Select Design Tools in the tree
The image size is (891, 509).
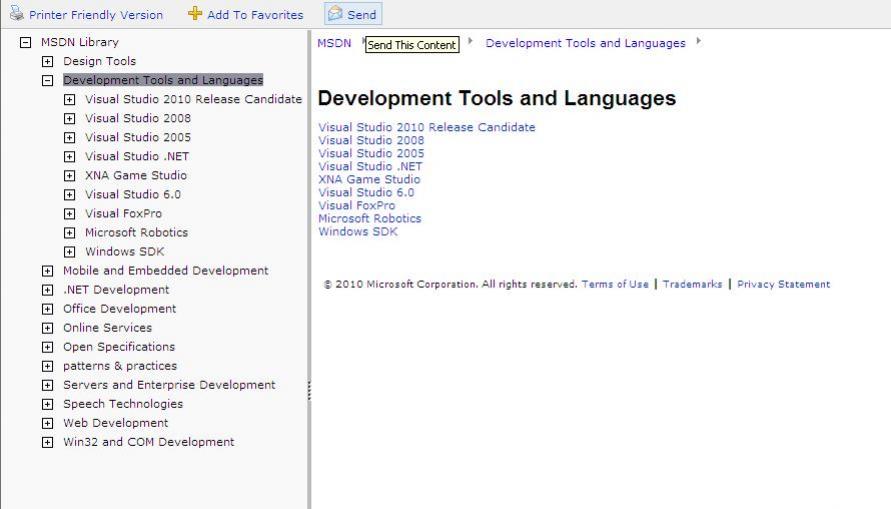[x=99, y=61]
